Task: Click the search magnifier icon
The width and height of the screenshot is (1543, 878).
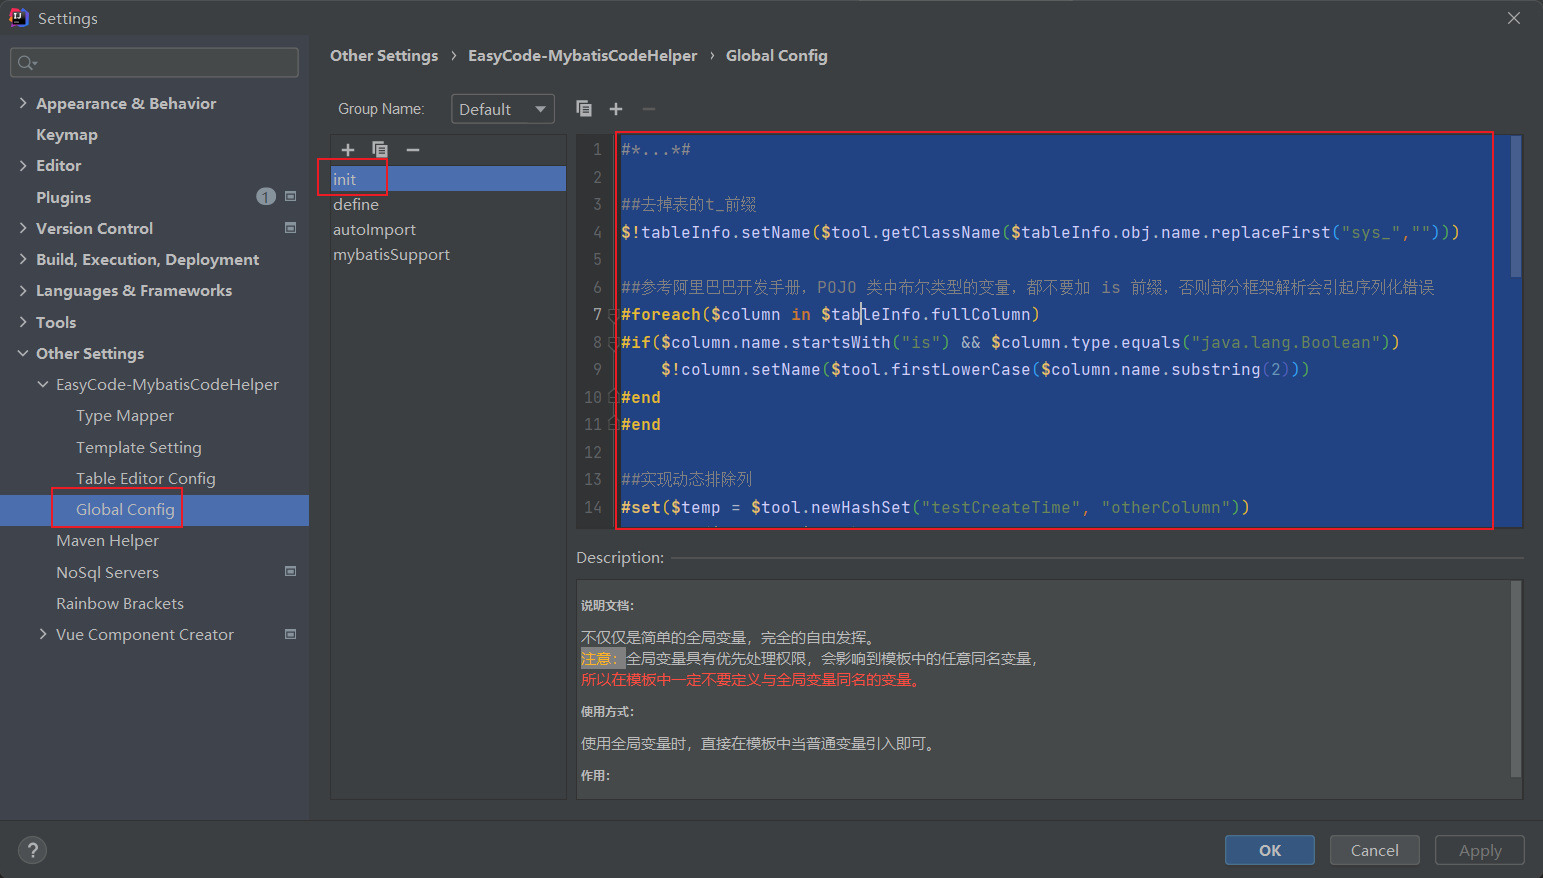Action: coord(26,63)
